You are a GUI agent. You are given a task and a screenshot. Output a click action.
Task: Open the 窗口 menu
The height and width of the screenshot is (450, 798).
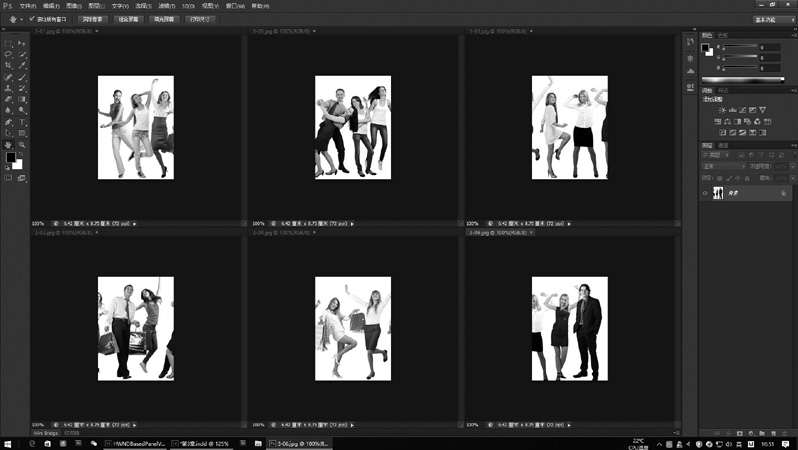click(x=233, y=5)
